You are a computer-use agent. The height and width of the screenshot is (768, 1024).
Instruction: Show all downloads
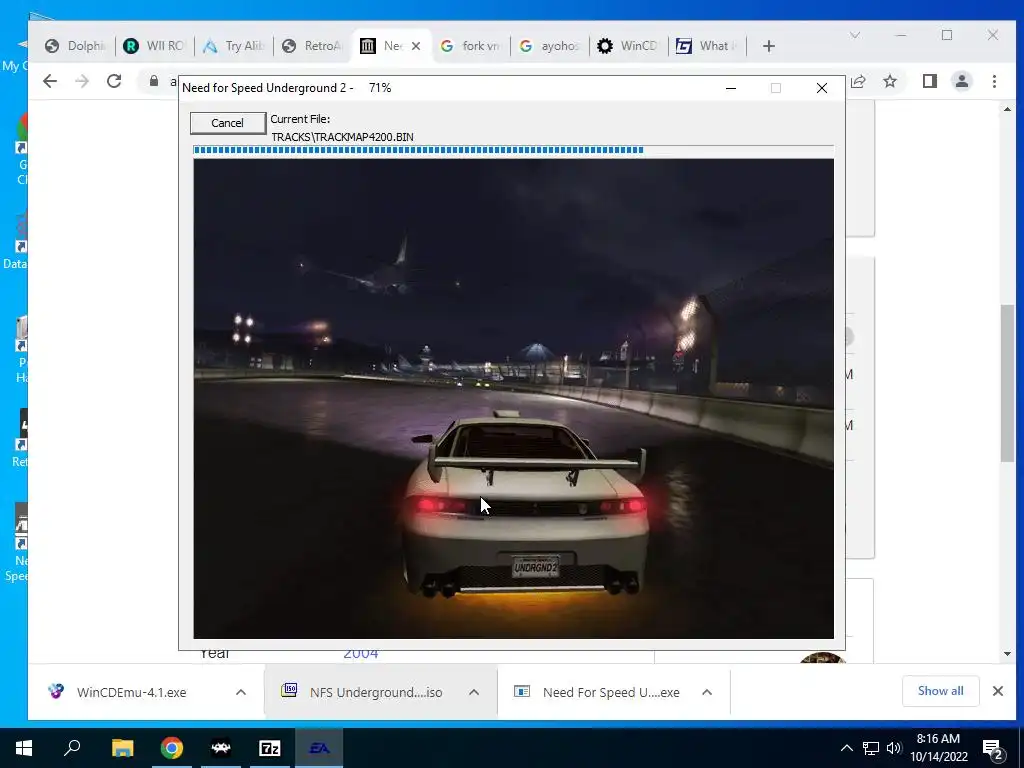click(940, 691)
